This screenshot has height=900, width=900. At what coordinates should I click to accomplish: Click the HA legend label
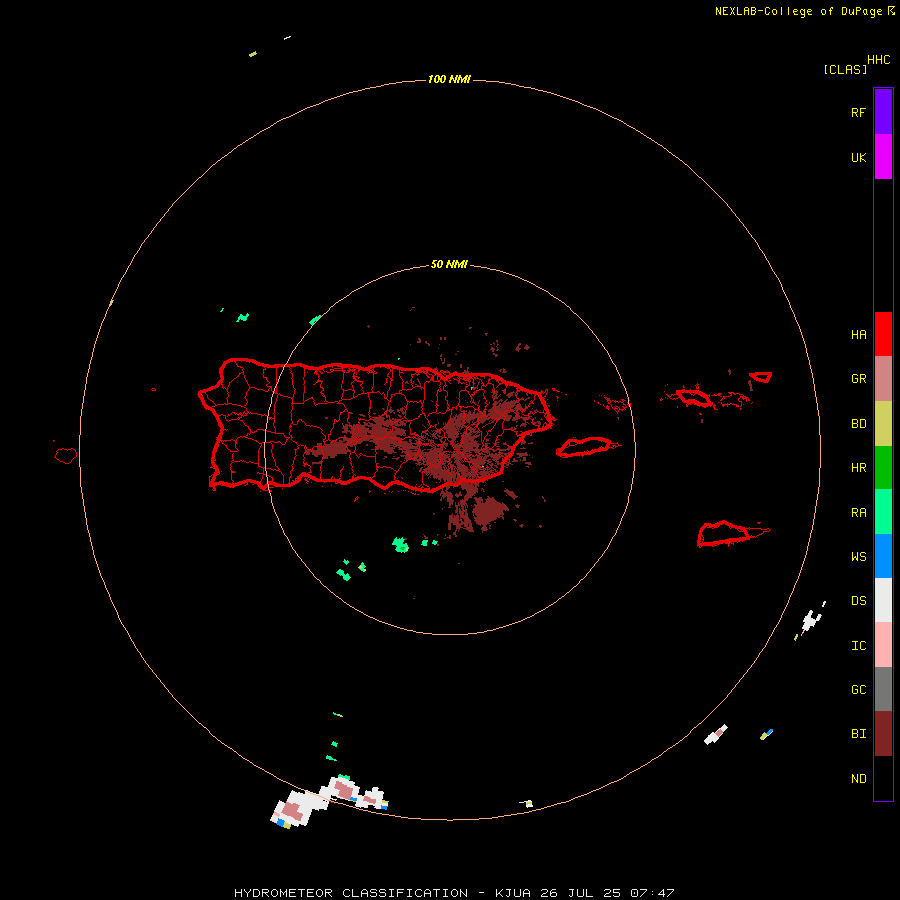tap(858, 334)
